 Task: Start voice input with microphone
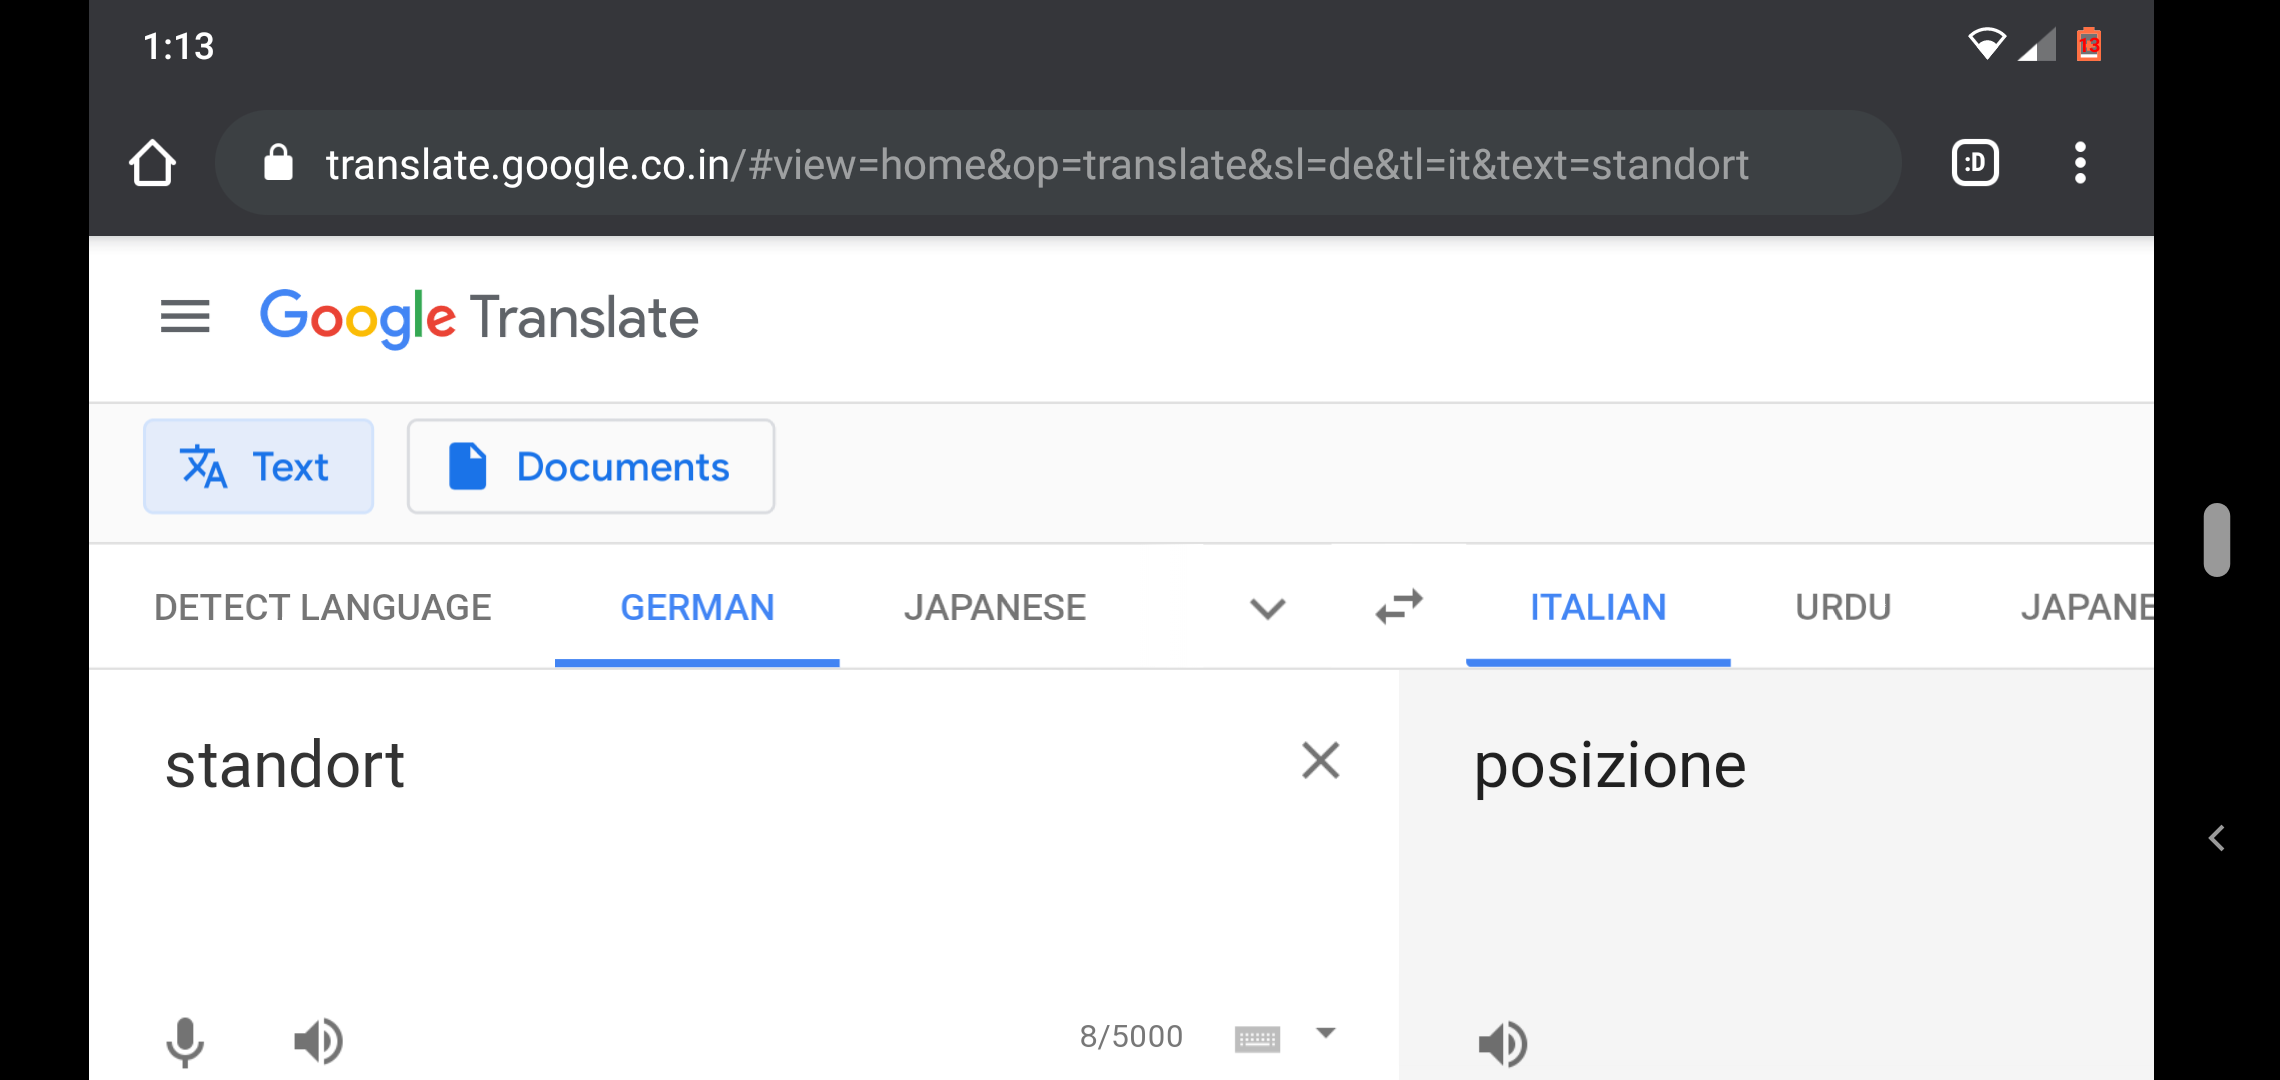pyautogui.click(x=185, y=1042)
